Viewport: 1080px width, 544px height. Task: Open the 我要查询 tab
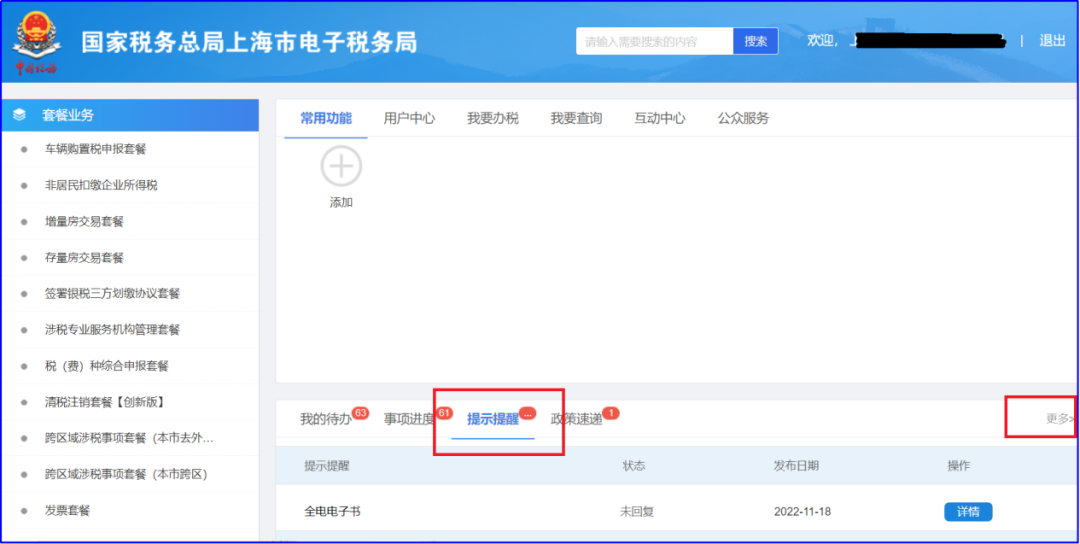[x=576, y=118]
